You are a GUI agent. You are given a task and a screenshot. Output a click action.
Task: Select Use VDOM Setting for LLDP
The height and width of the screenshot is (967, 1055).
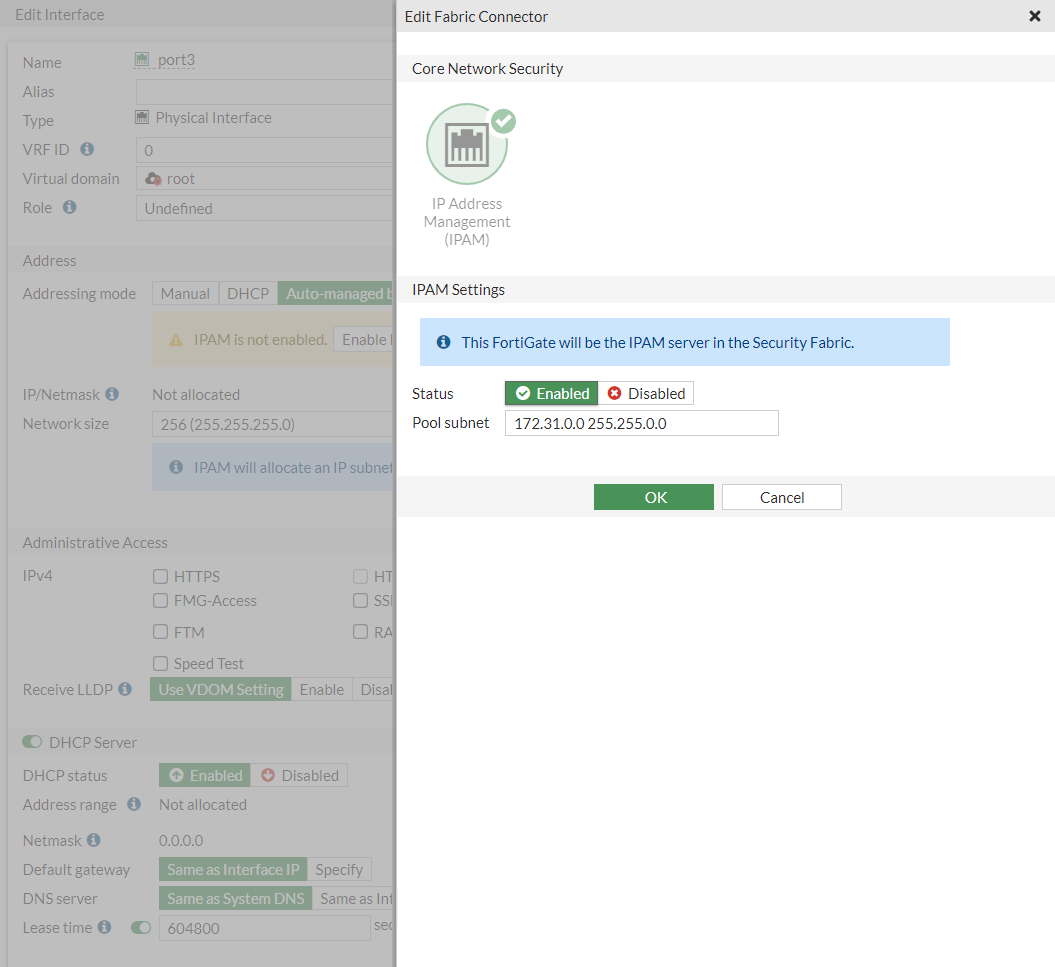point(221,690)
